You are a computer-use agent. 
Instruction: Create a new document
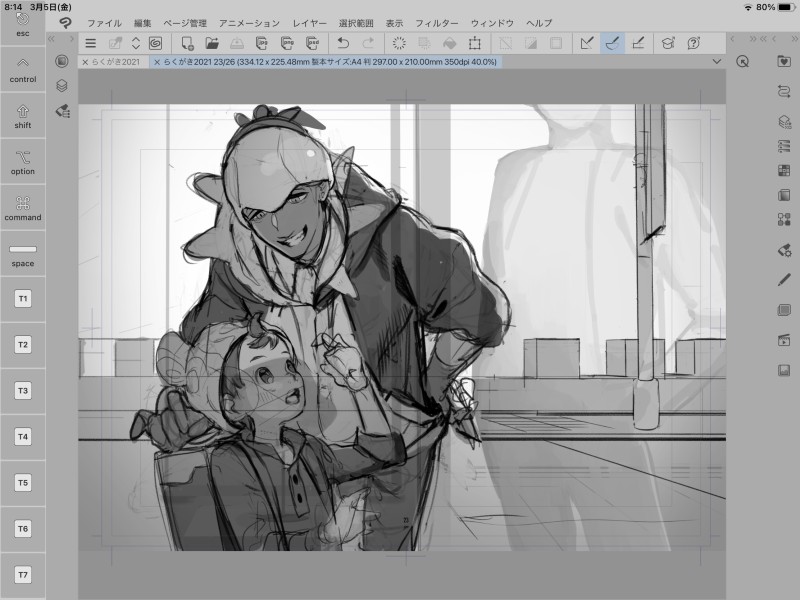(187, 43)
